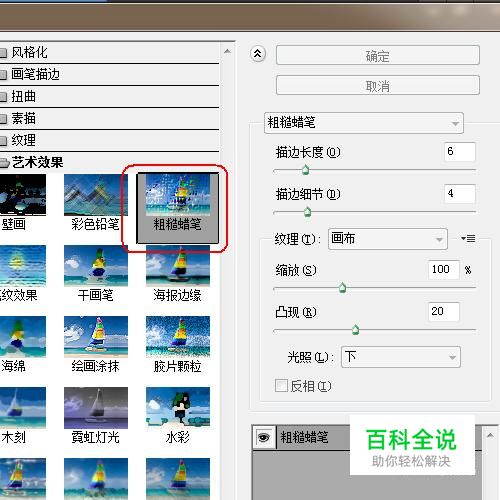
Task: Open the texture load menu icon
Action: point(468,238)
